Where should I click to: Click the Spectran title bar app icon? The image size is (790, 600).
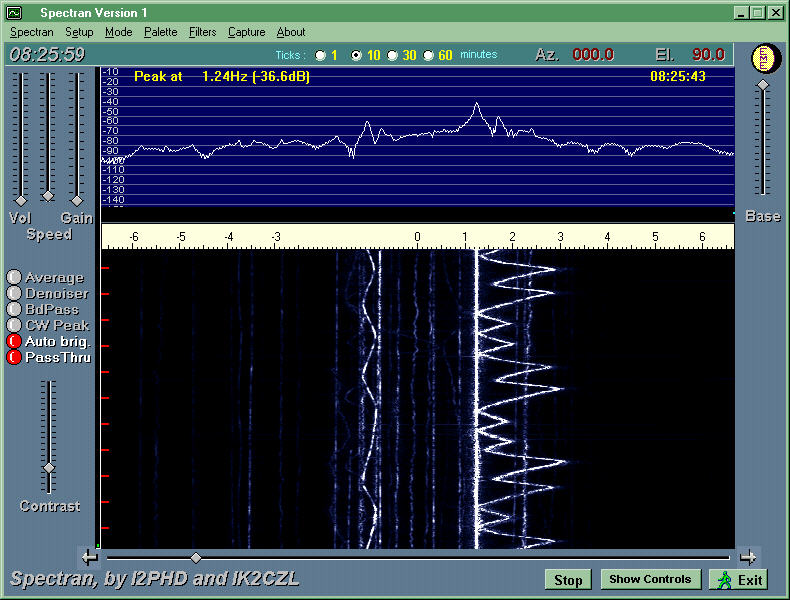(14, 13)
